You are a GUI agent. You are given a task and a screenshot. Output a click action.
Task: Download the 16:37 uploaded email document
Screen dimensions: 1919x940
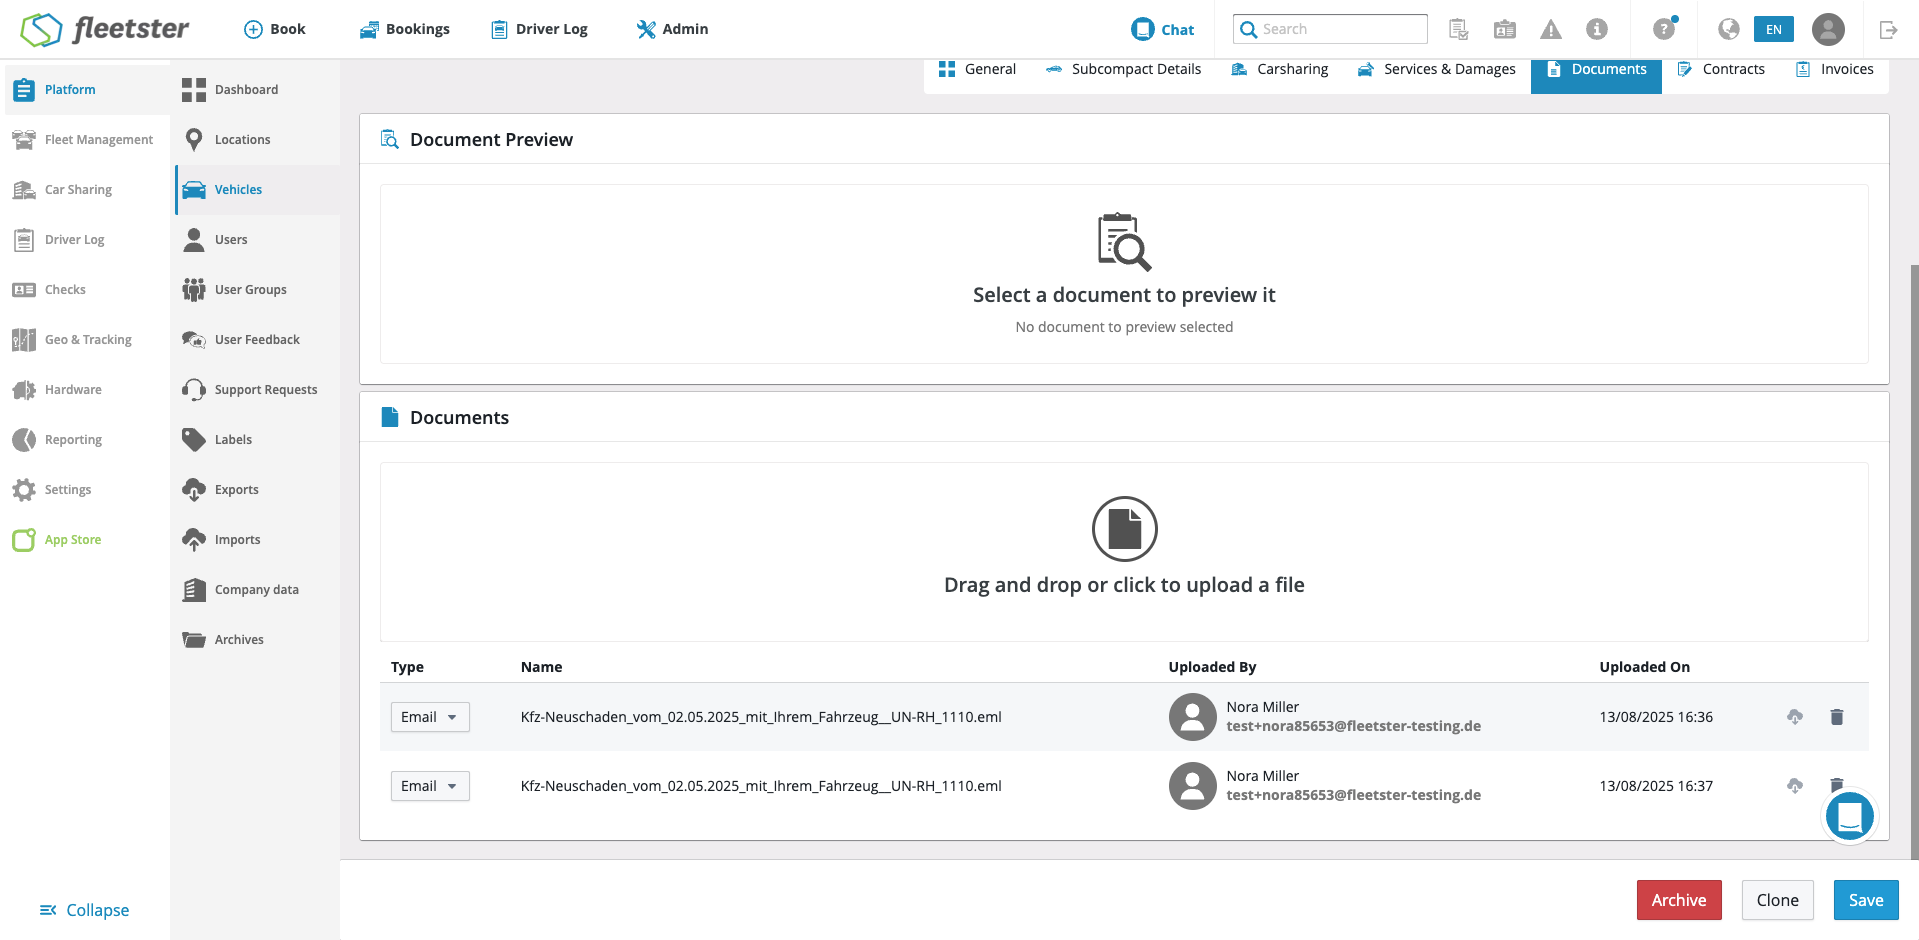pos(1795,786)
